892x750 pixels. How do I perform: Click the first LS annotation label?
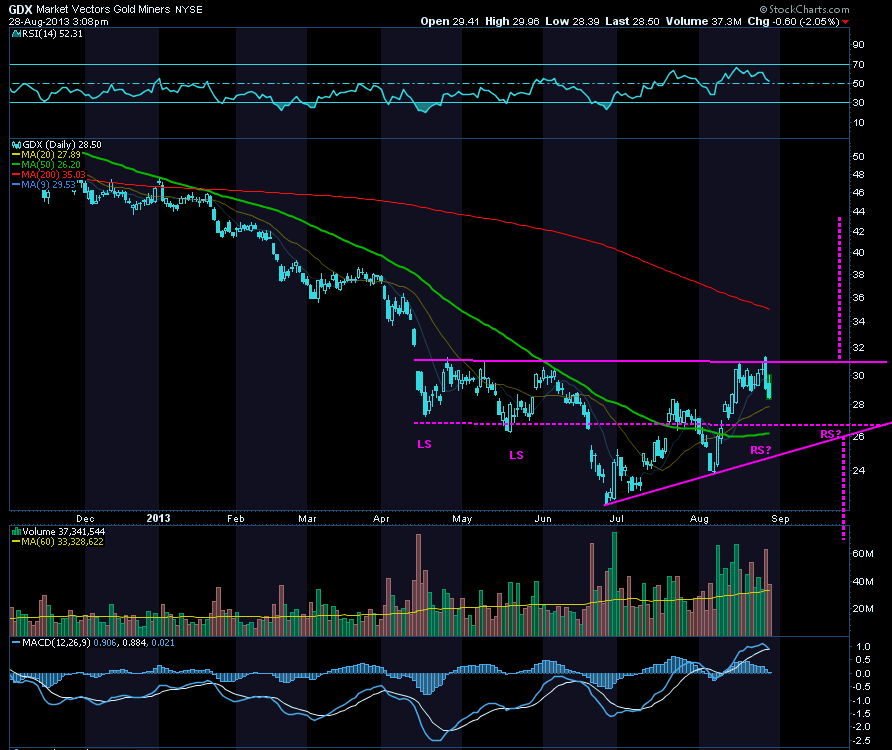tap(424, 444)
